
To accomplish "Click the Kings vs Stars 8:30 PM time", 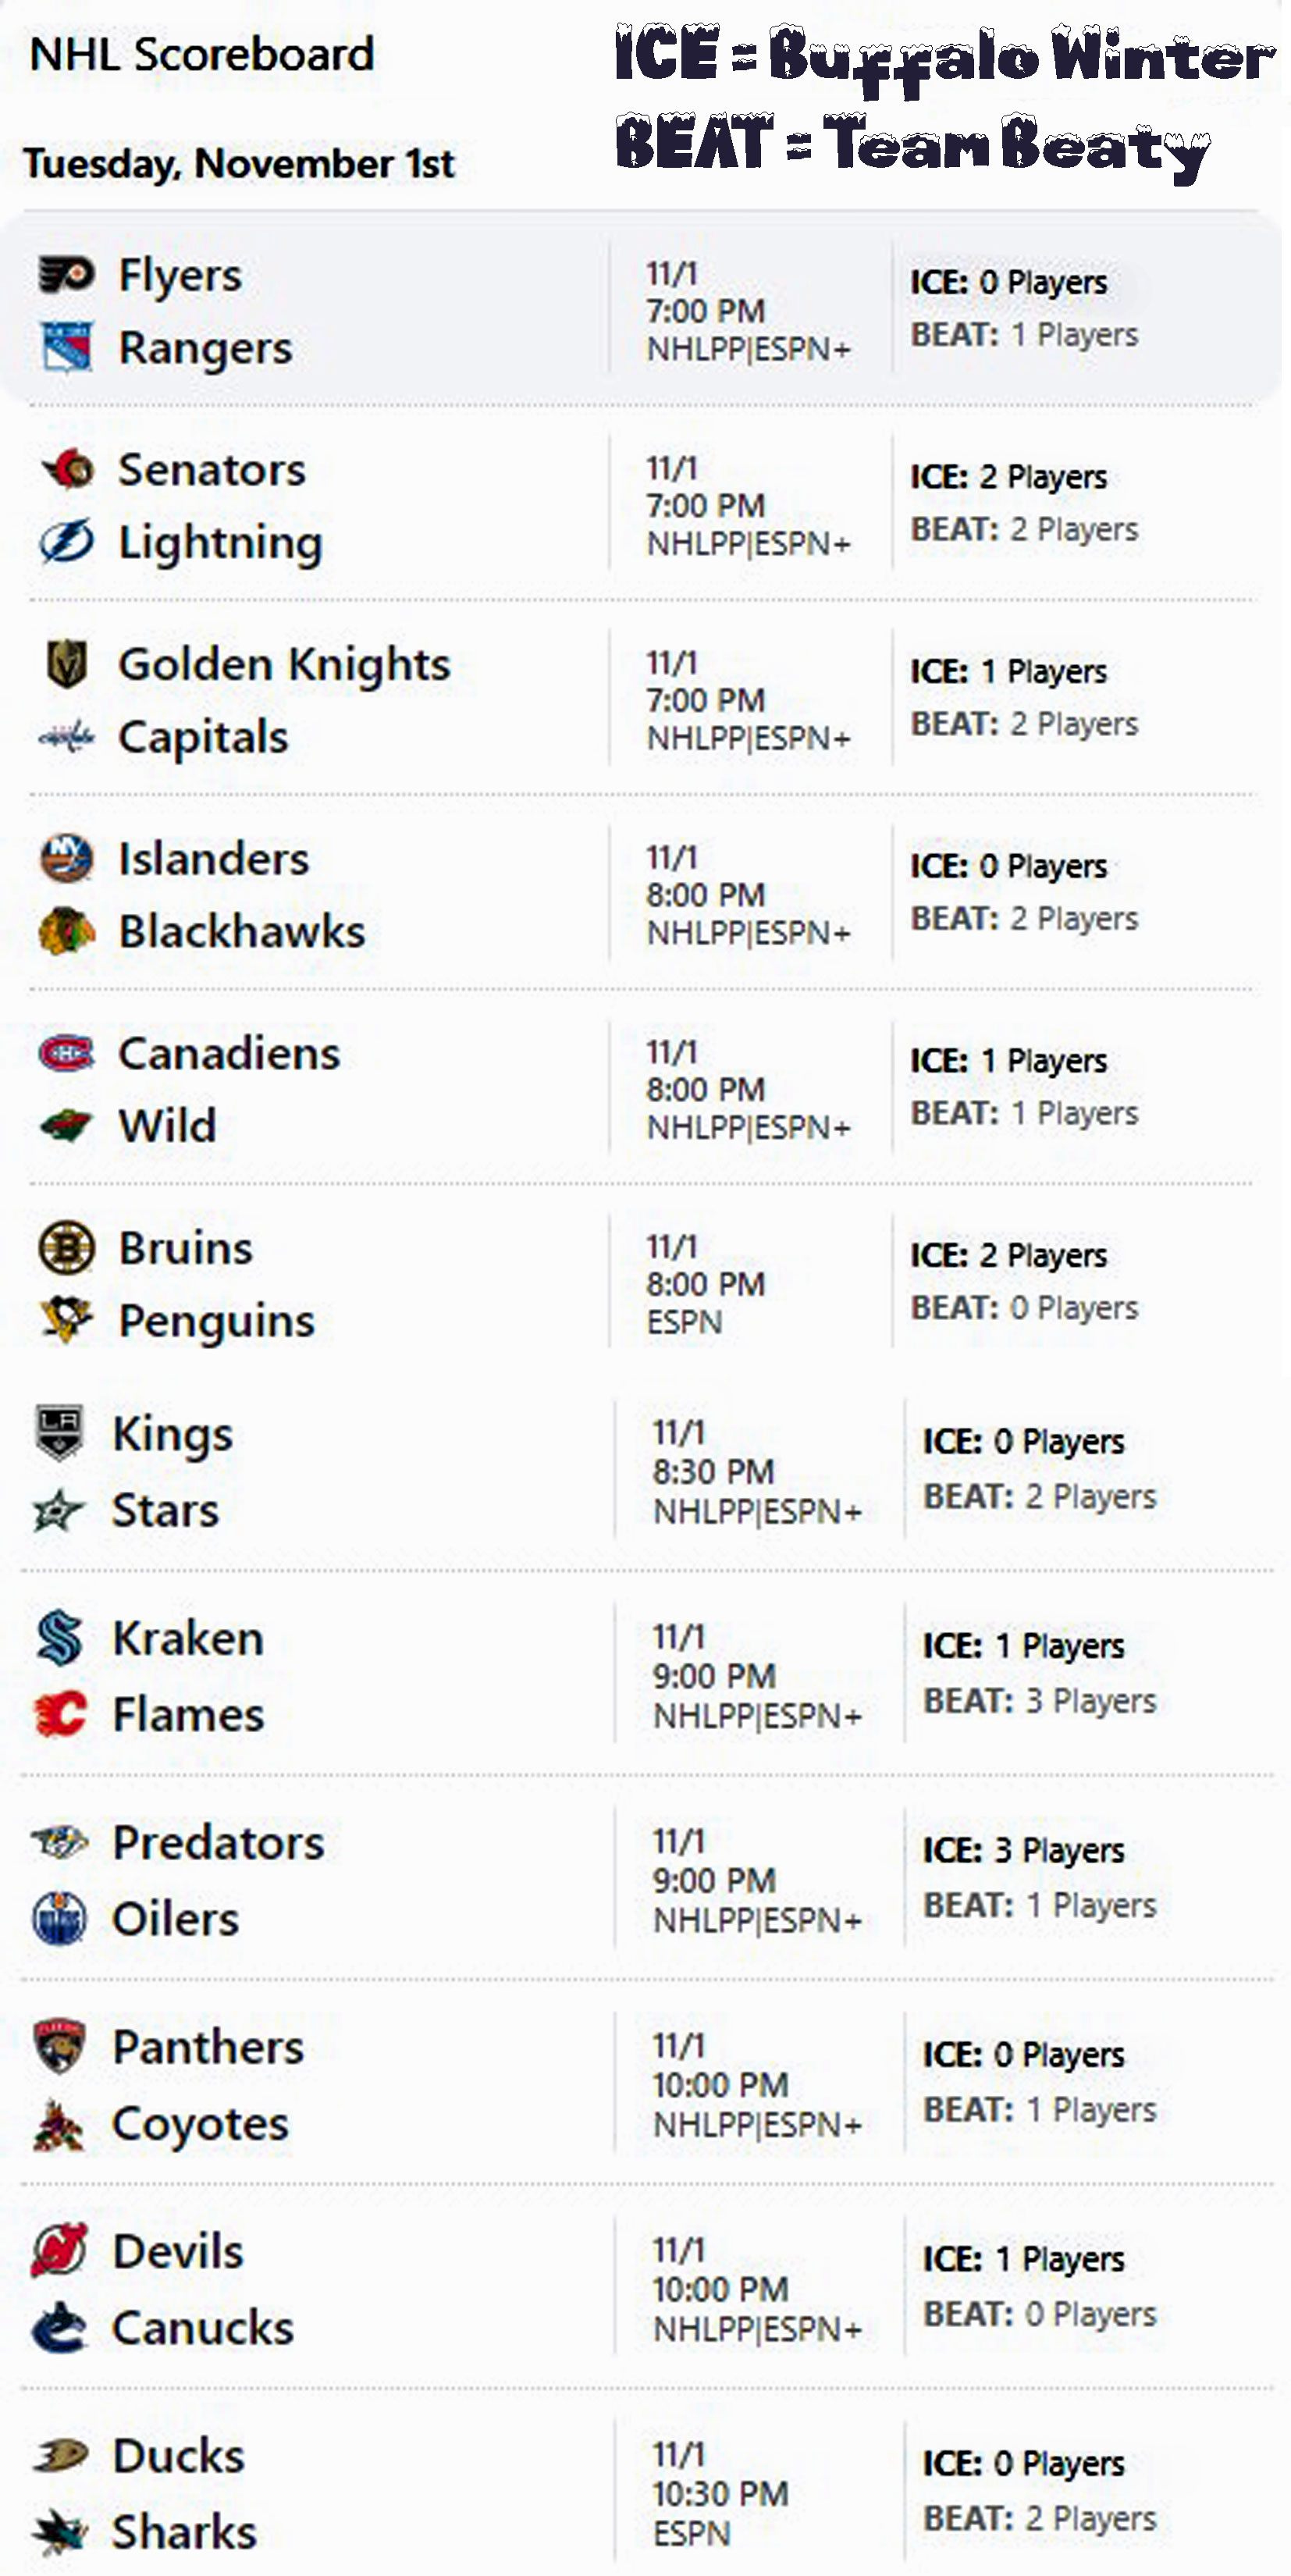I will 713,1471.
